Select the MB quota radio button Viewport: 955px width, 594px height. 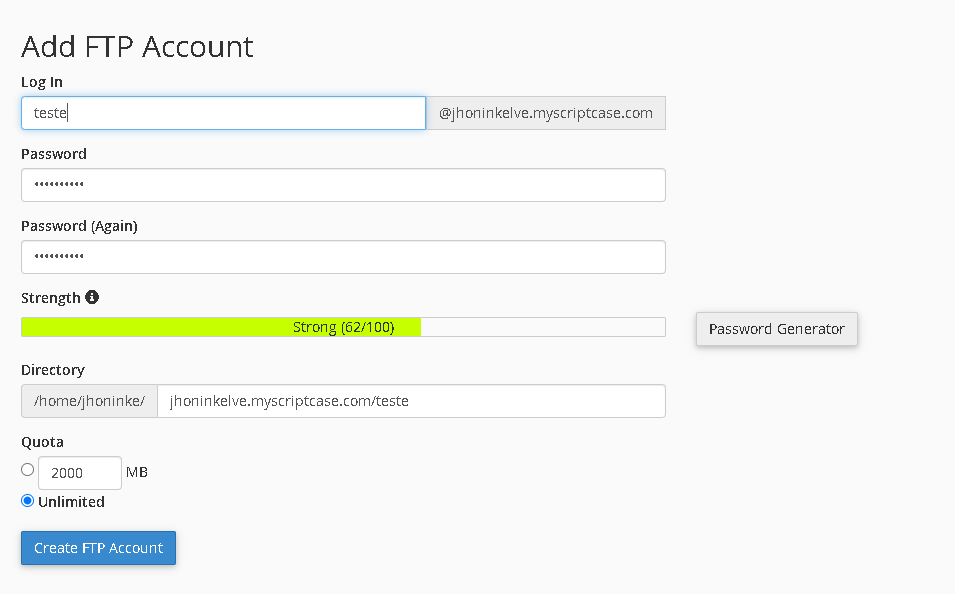point(27,470)
